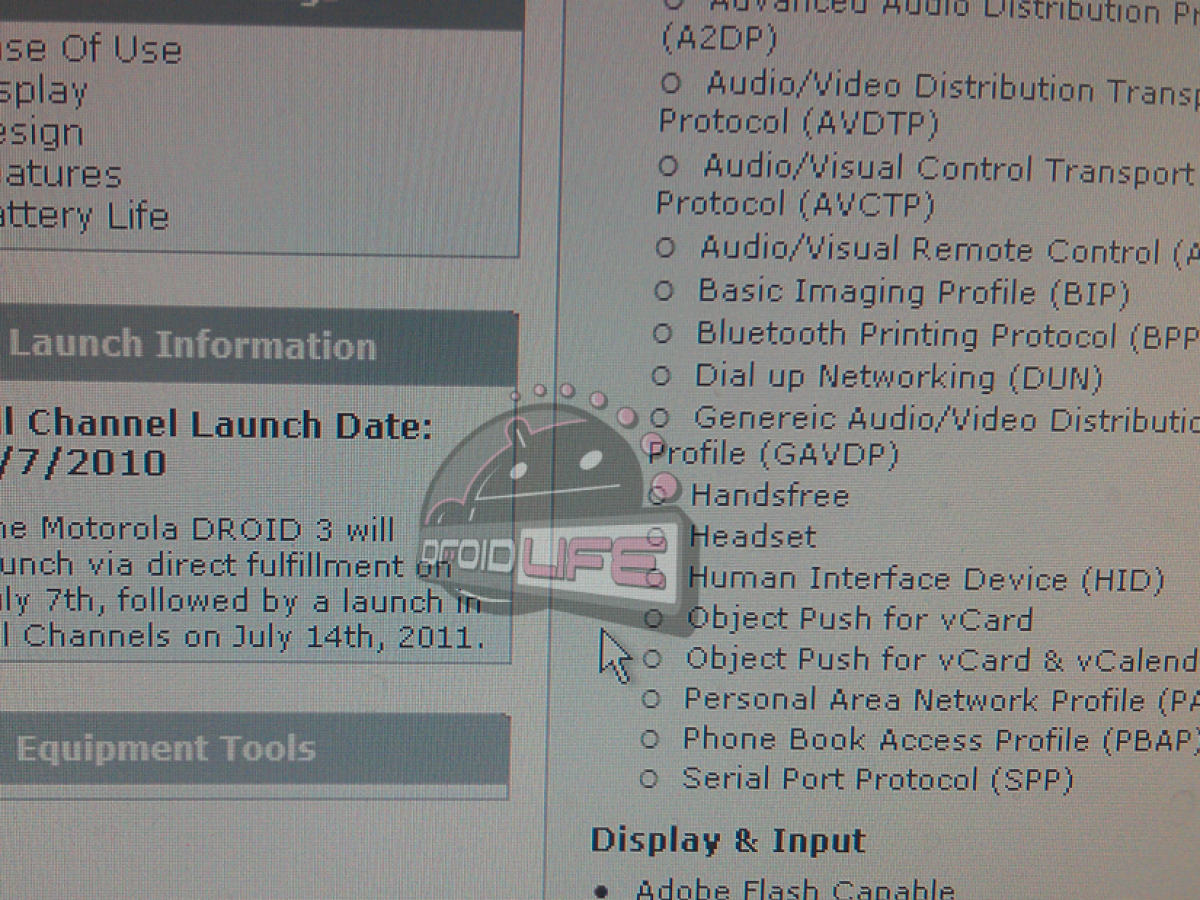Select 'Personal Area Network Profile' item
The image size is (1200, 900).
(914, 700)
